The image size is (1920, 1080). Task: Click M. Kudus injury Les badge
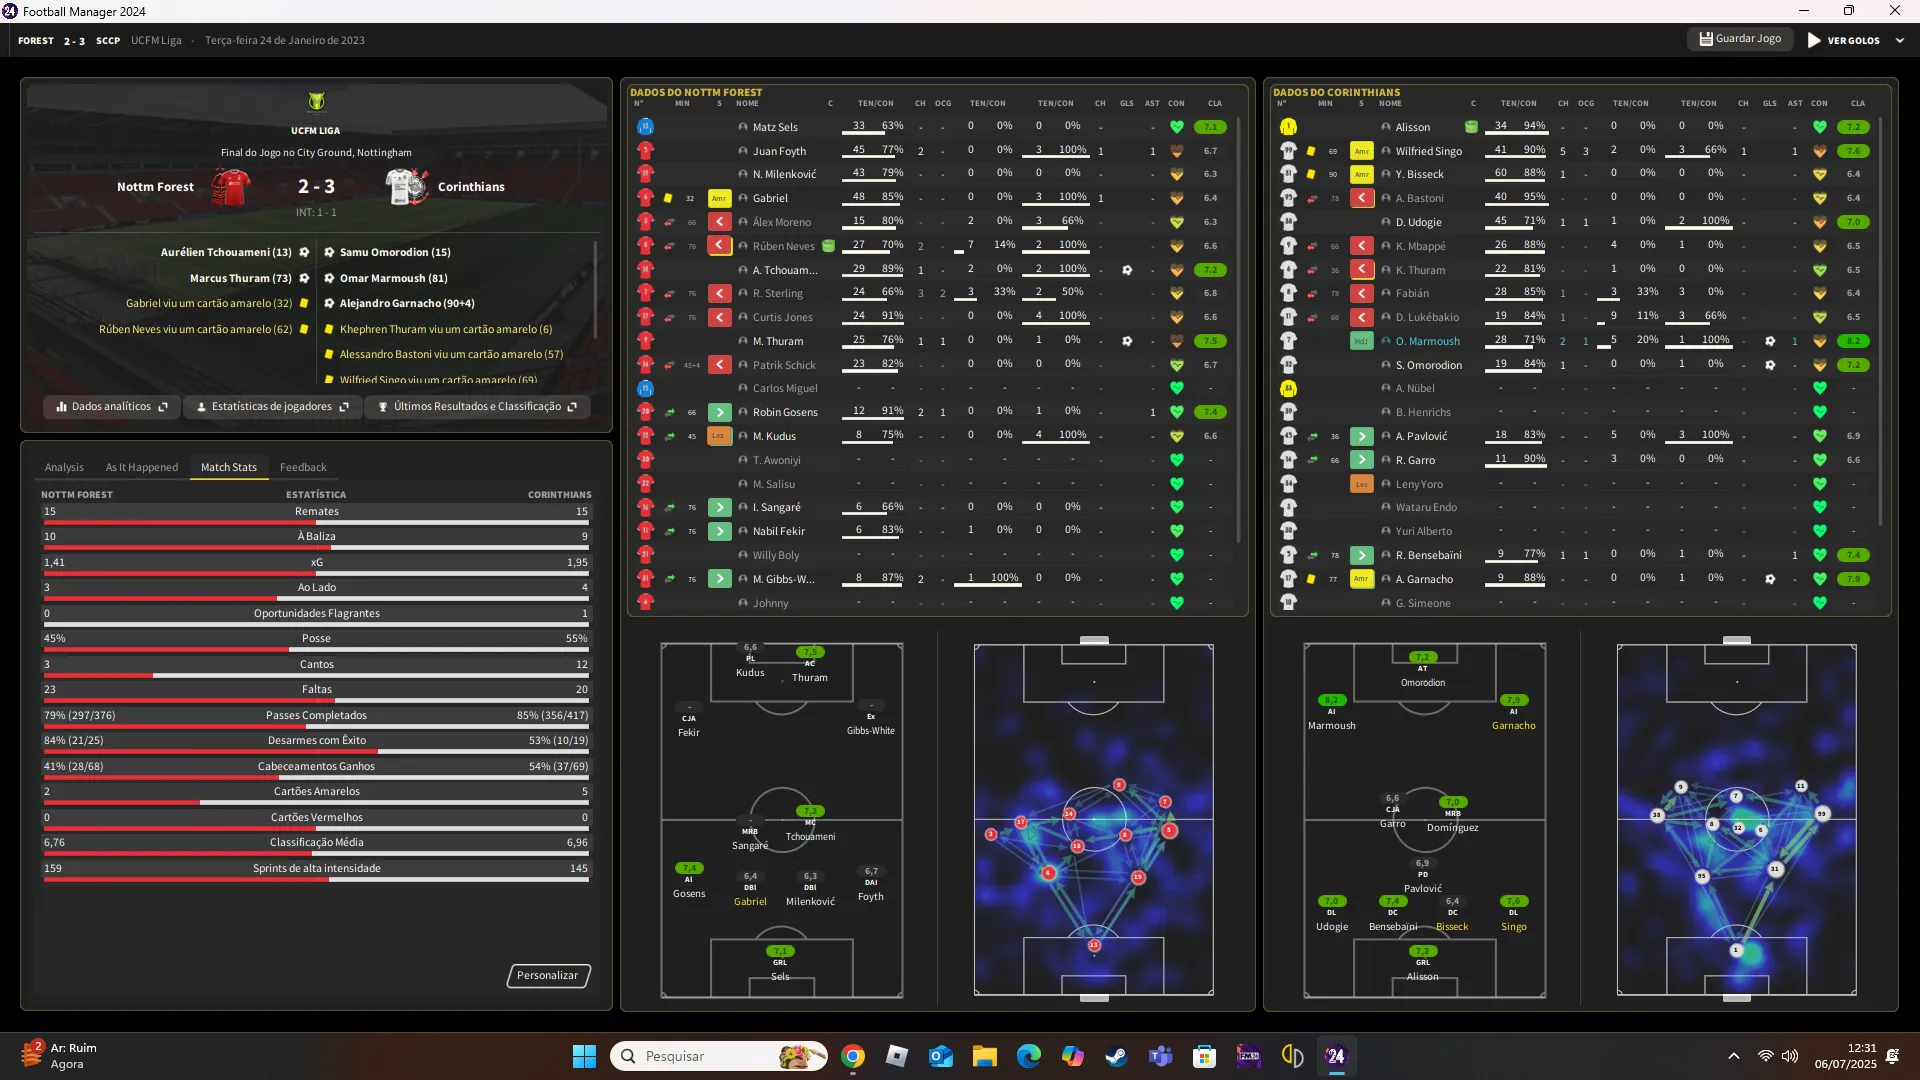click(719, 436)
